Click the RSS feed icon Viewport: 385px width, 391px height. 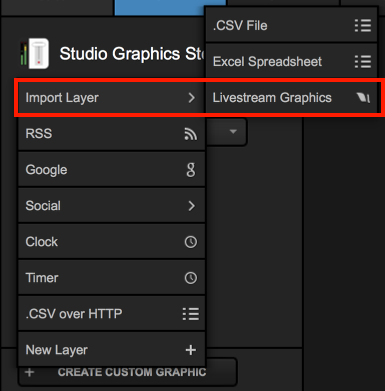(x=191, y=134)
